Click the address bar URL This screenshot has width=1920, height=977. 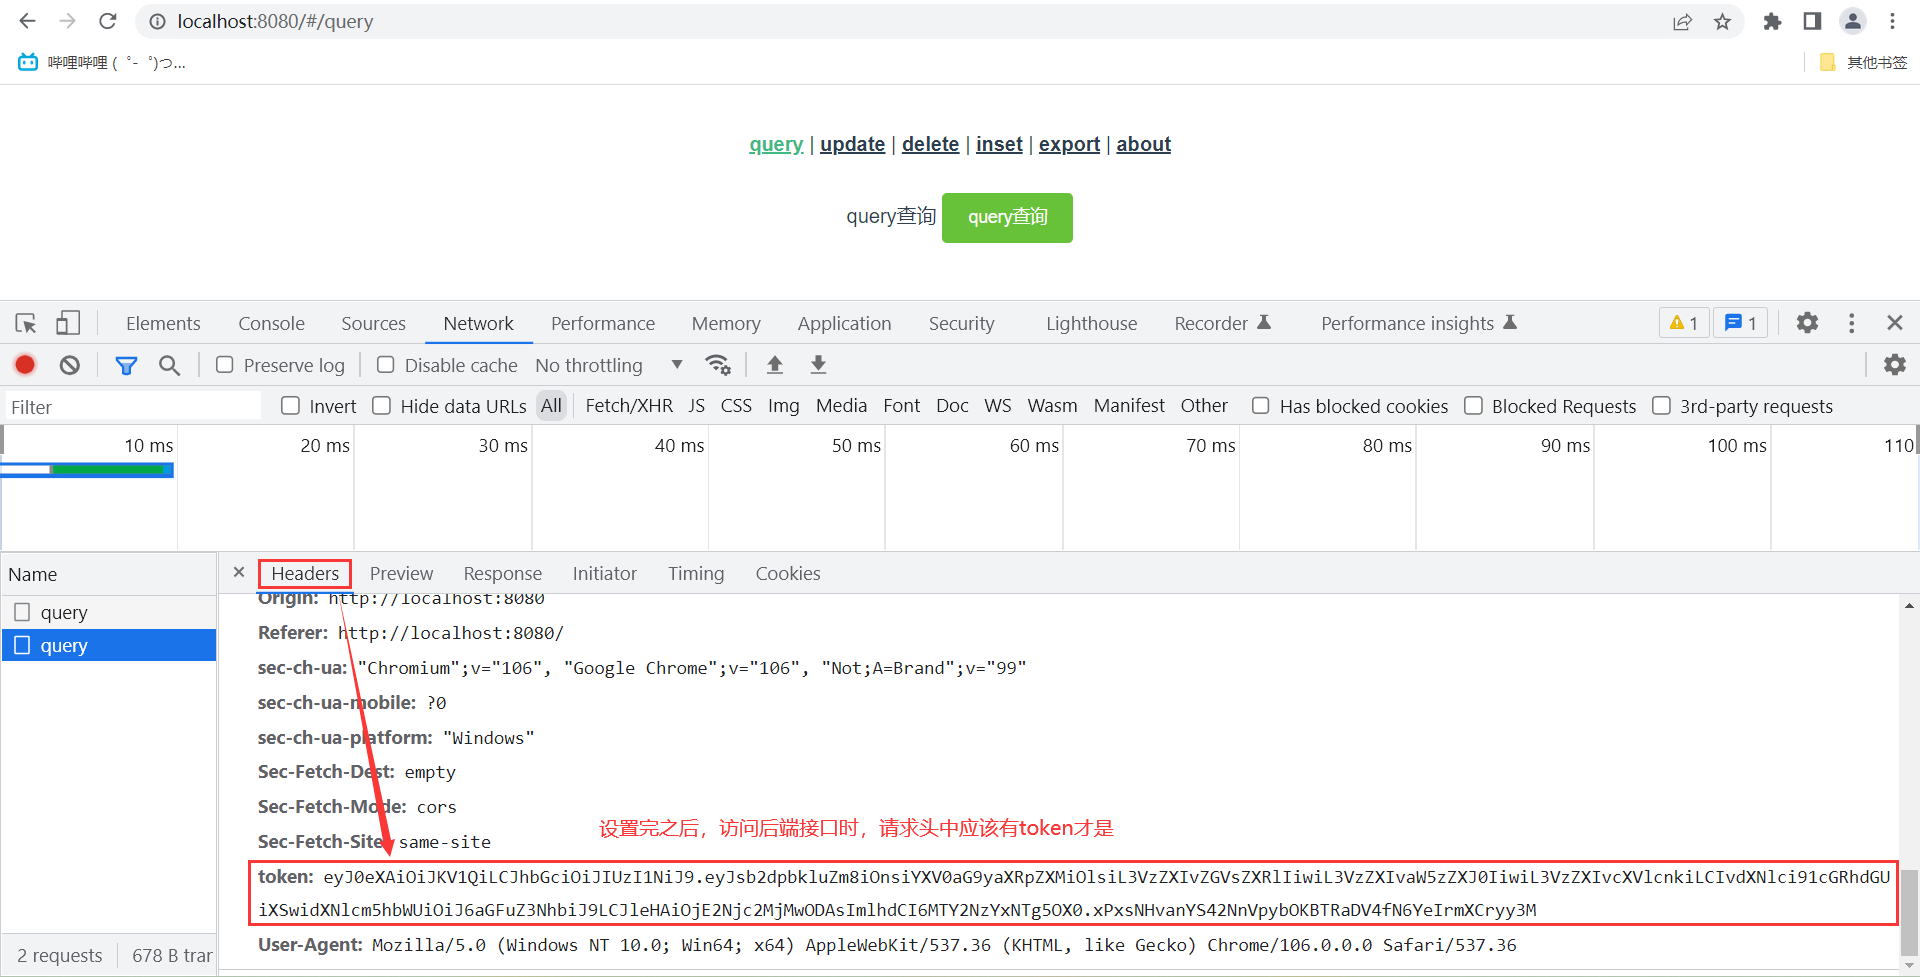[x=275, y=21]
